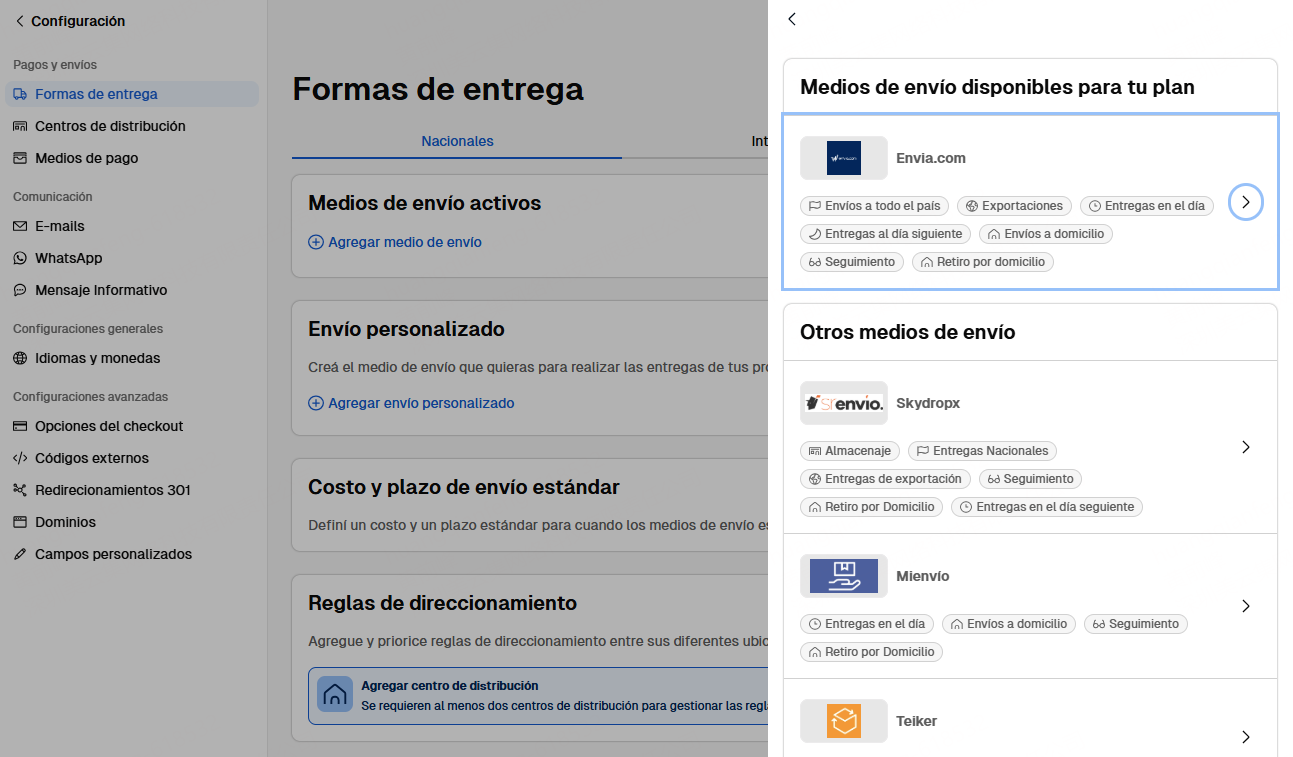Screen dimensions: 1293x757
Task: Expand Teiker with its chevron
Action: (x=1246, y=737)
